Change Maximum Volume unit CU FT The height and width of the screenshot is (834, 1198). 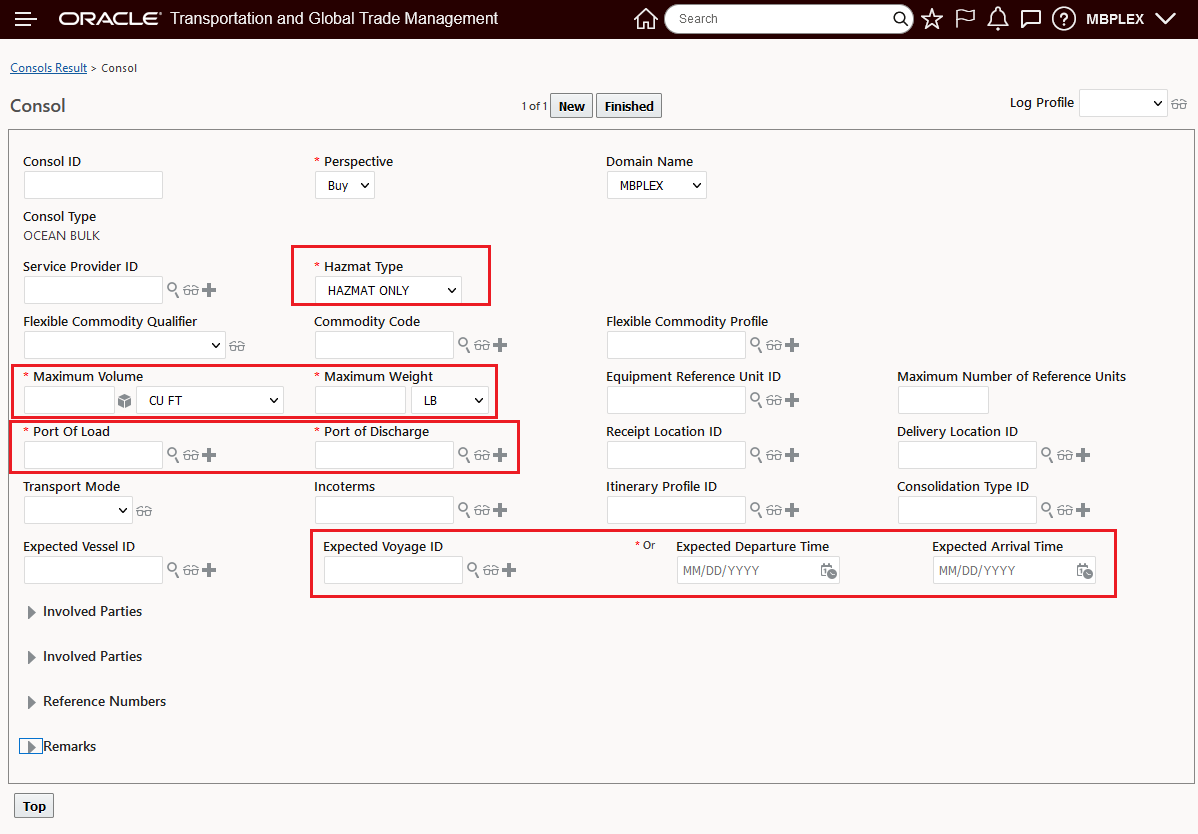210,400
